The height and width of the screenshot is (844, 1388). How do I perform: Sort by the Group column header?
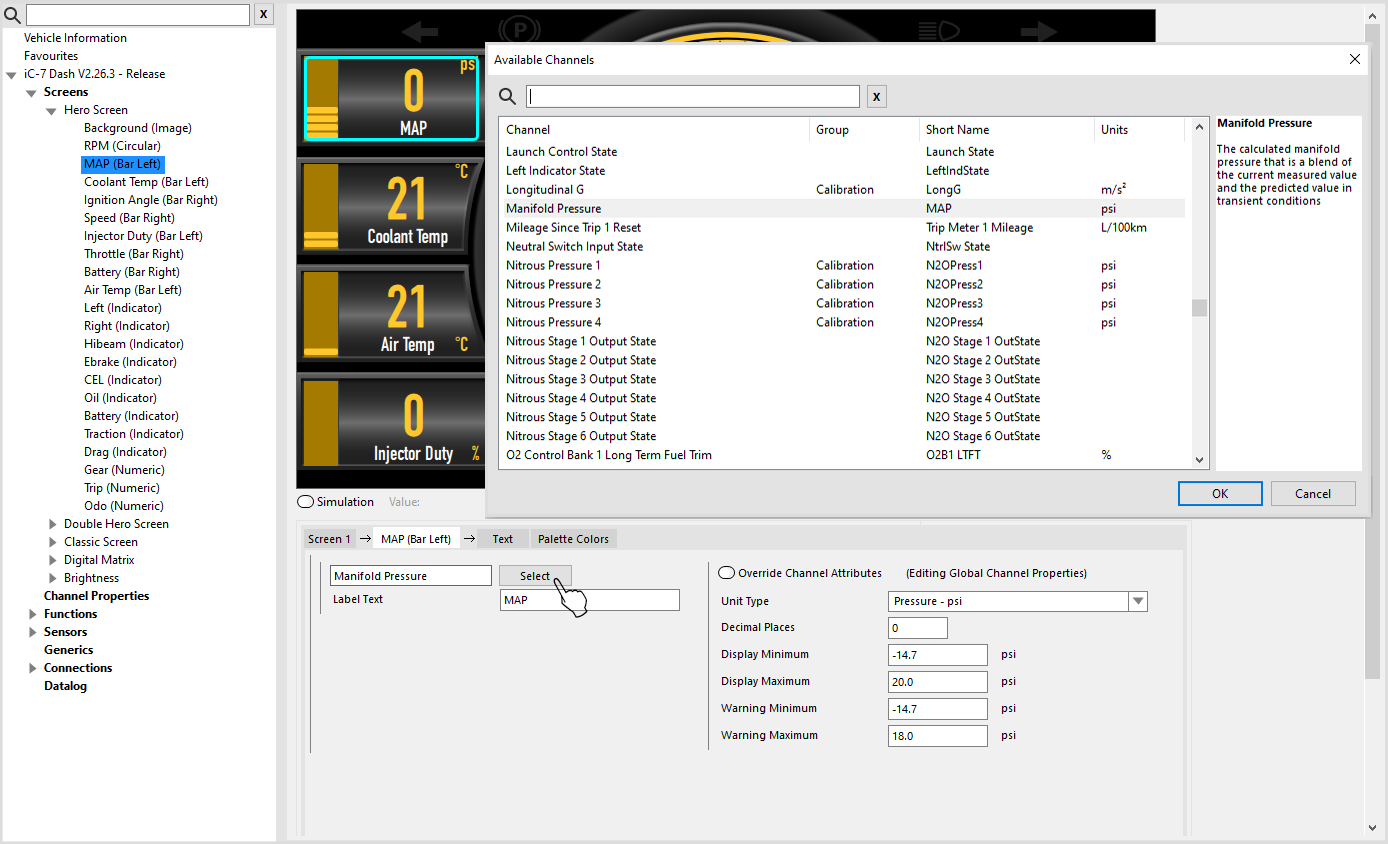point(864,129)
